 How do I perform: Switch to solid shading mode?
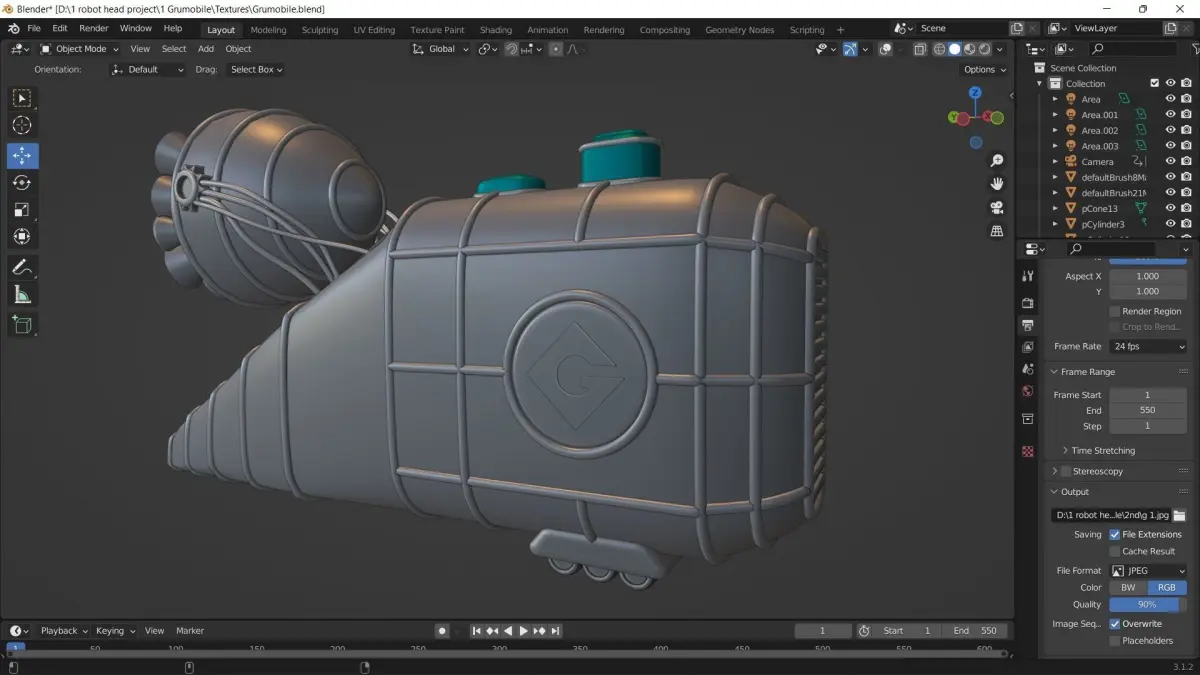tap(954, 49)
